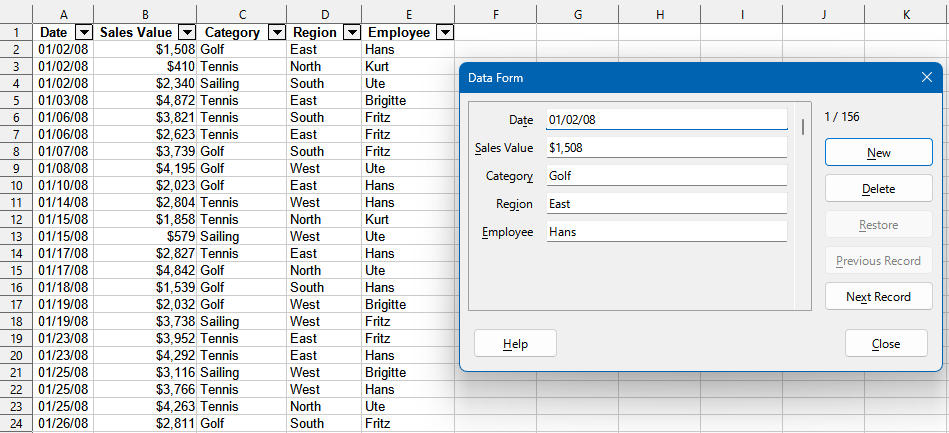Viewport: 949px width, 433px height.
Task: Click the Data Form record scrollbar thumb
Action: pyautogui.click(x=803, y=127)
